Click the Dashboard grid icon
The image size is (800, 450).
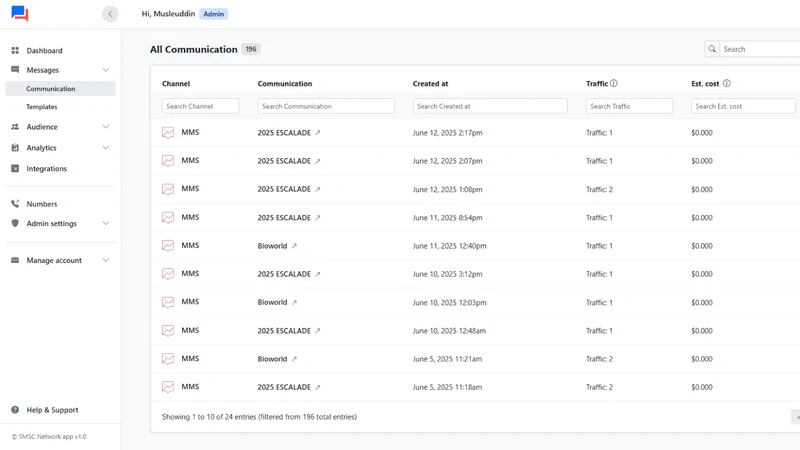click(x=15, y=51)
